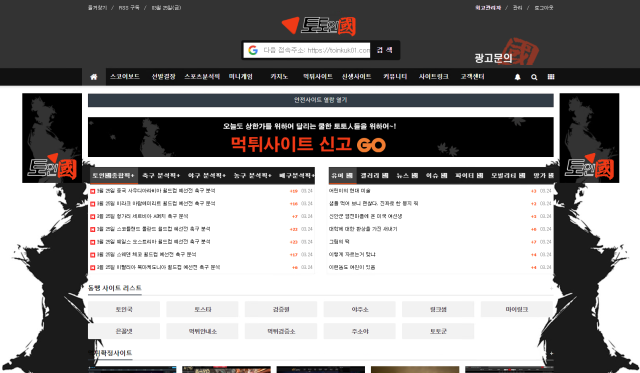Open the first thumbnail under 먹튀확정사이트

coord(132,370)
